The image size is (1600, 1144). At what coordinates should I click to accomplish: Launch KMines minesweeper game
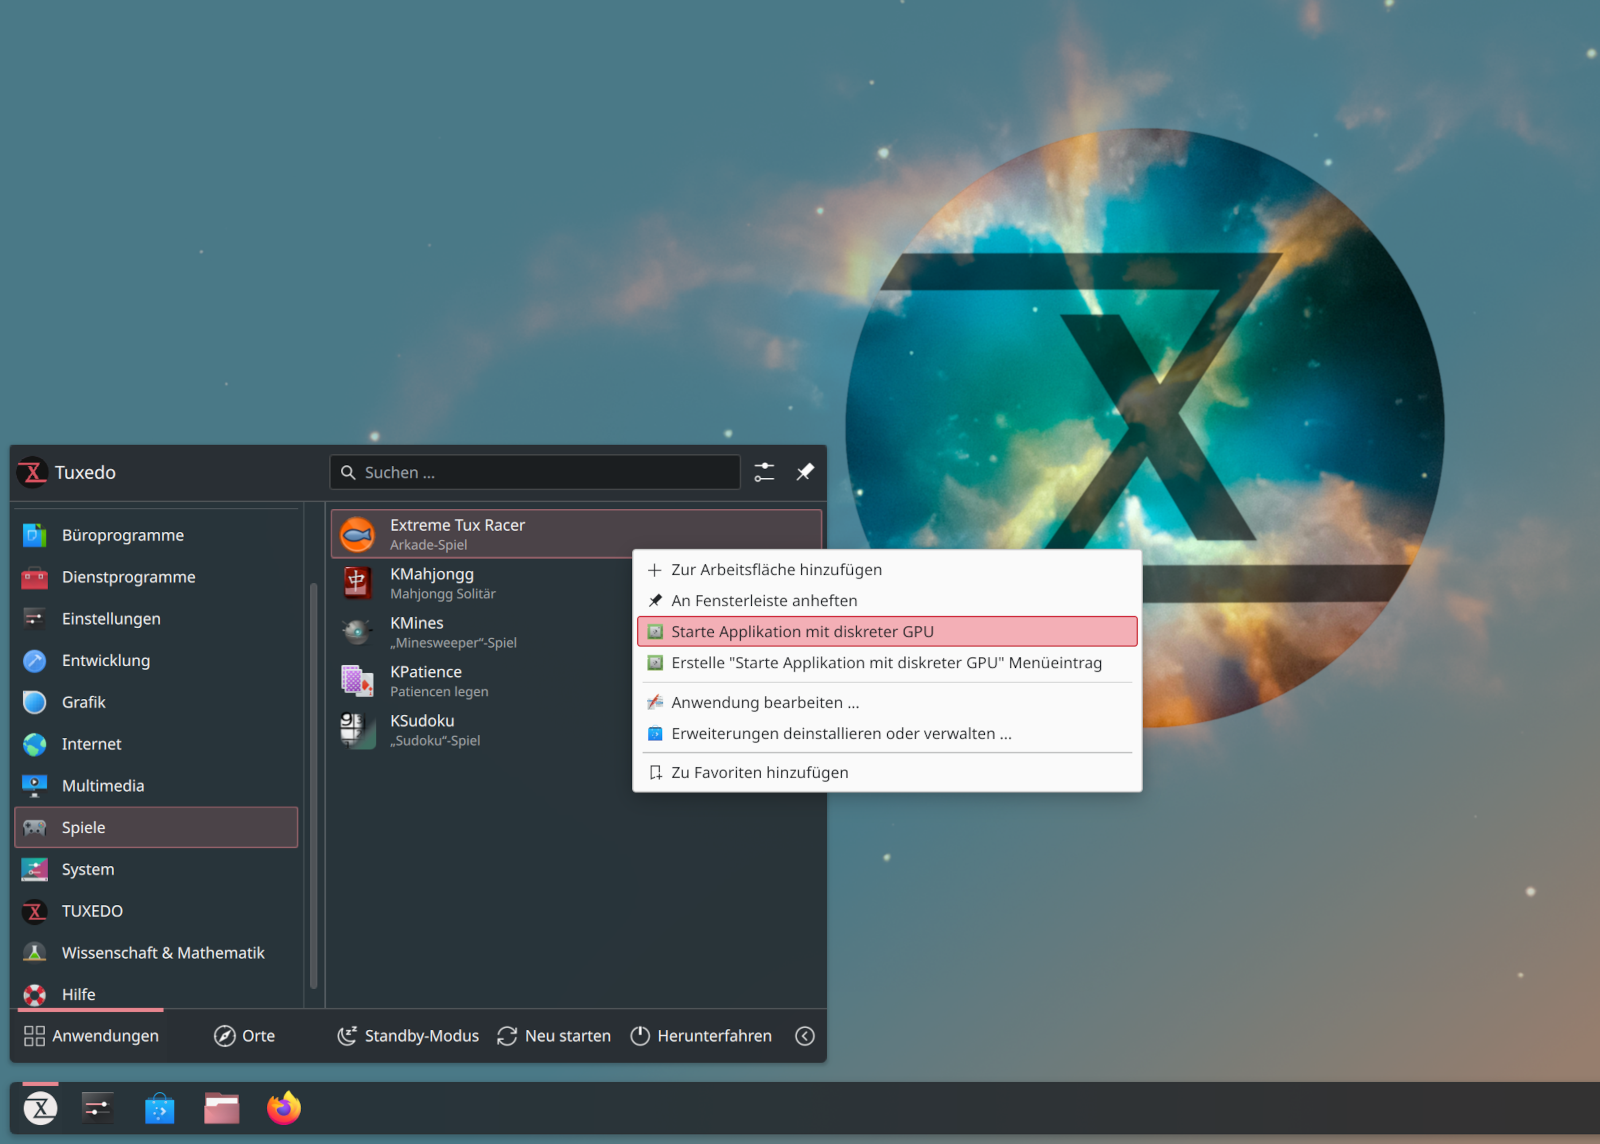[482, 632]
